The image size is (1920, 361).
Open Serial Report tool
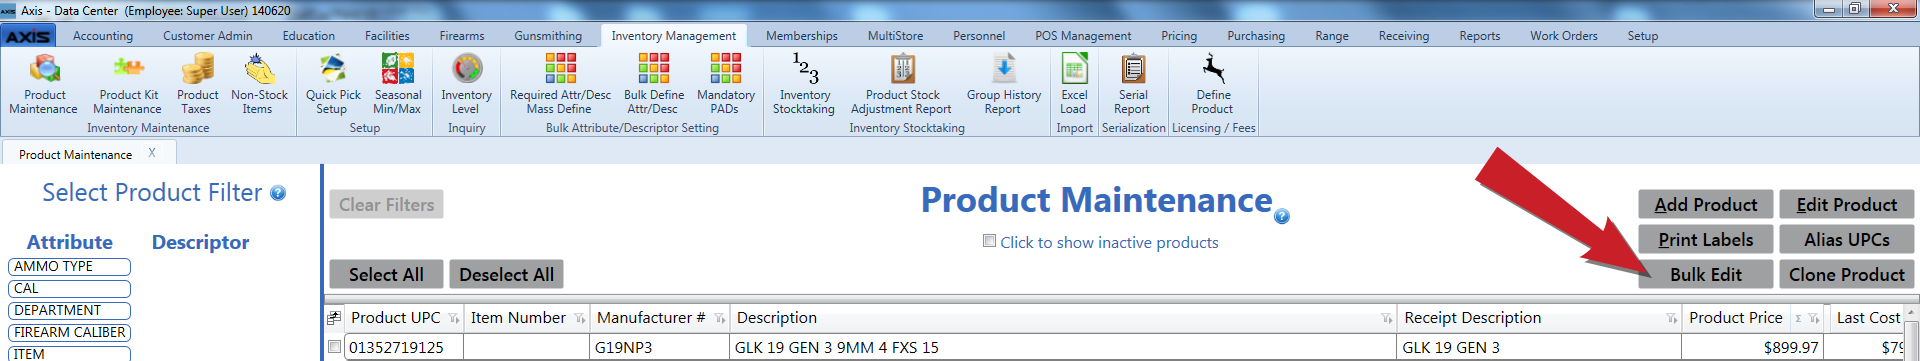click(1132, 84)
